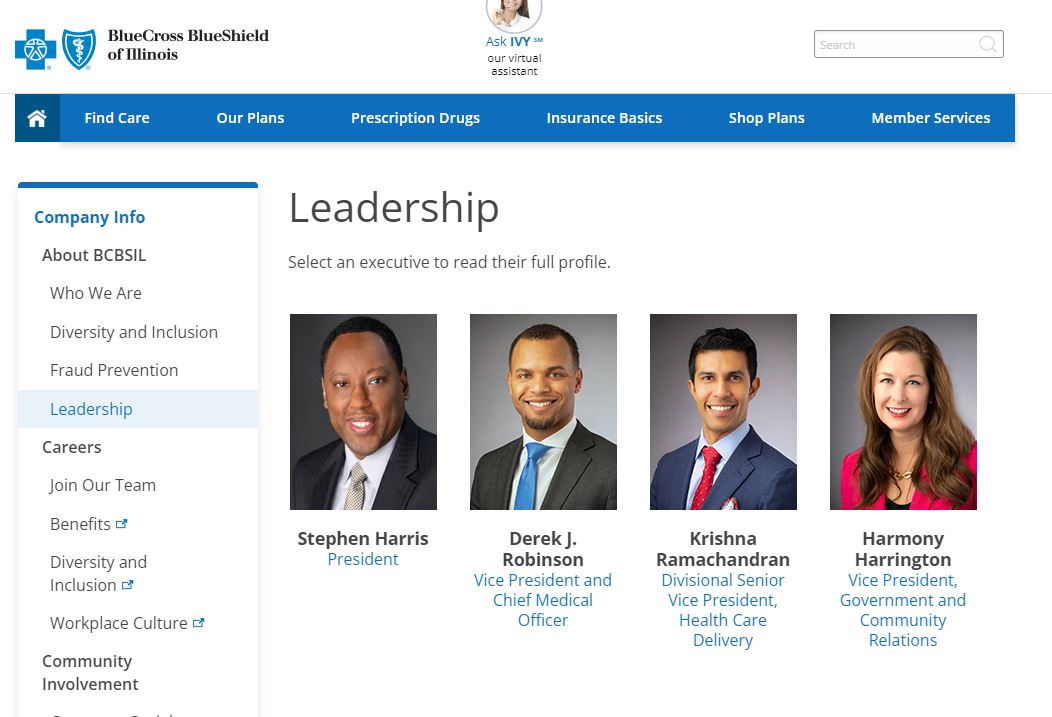Click 'Select an executive to read their full profile' text
The image size is (1052, 717).
(x=449, y=262)
